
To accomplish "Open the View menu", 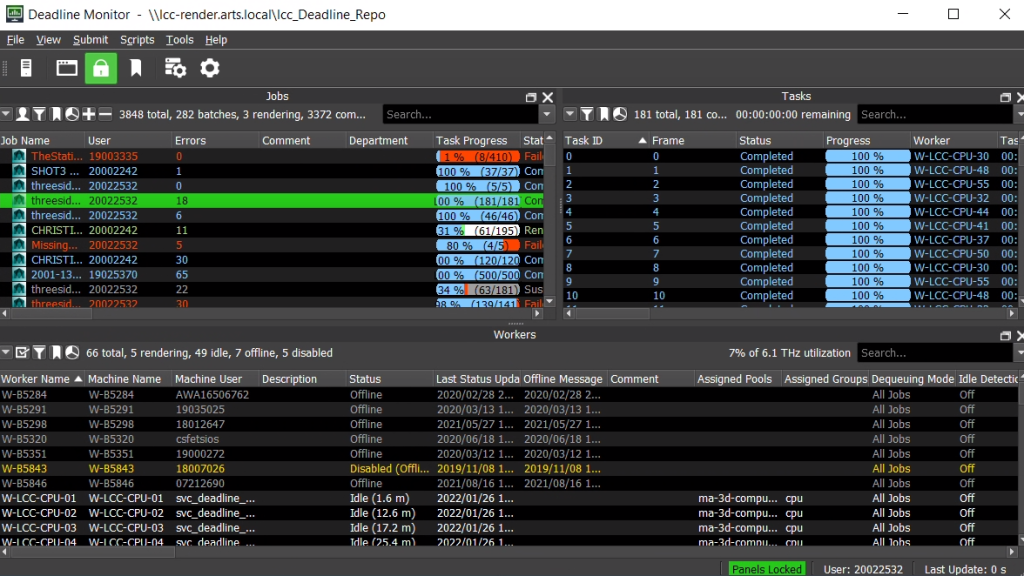I will (48, 40).
